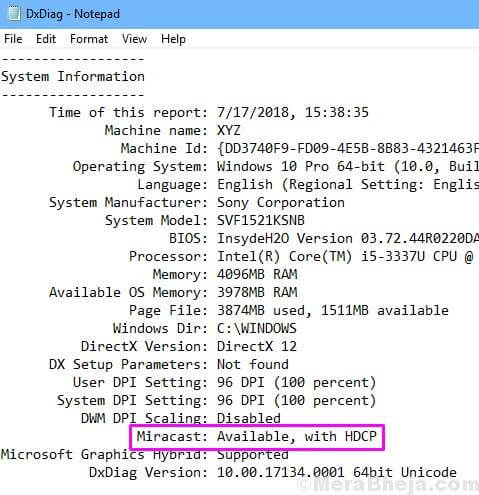479x495 pixels.
Task: Click the Notepad icon in title bar
Action: click(x=14, y=14)
